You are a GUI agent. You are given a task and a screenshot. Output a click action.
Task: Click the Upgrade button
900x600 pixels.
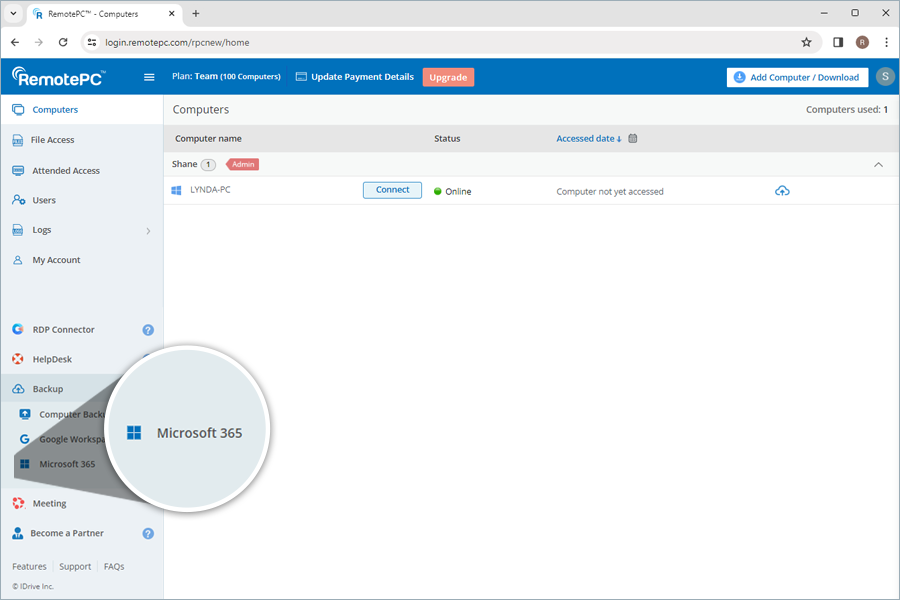coord(448,77)
